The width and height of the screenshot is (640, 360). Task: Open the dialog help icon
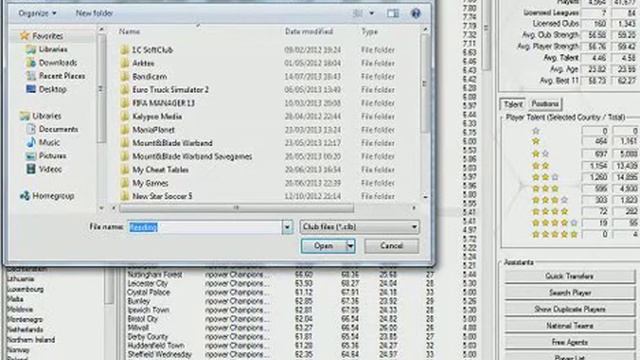[x=416, y=13]
